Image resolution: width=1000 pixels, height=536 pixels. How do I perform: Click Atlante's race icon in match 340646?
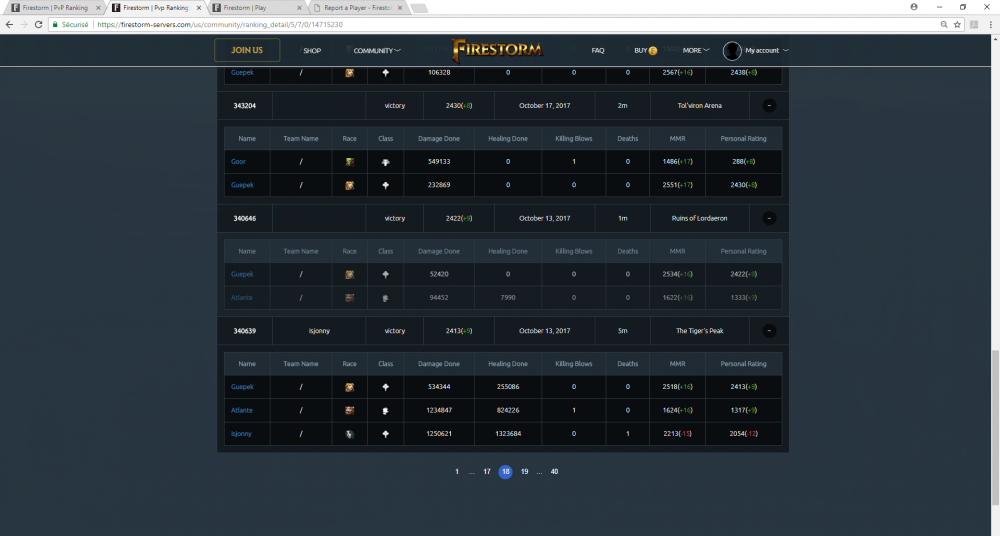tap(349, 298)
